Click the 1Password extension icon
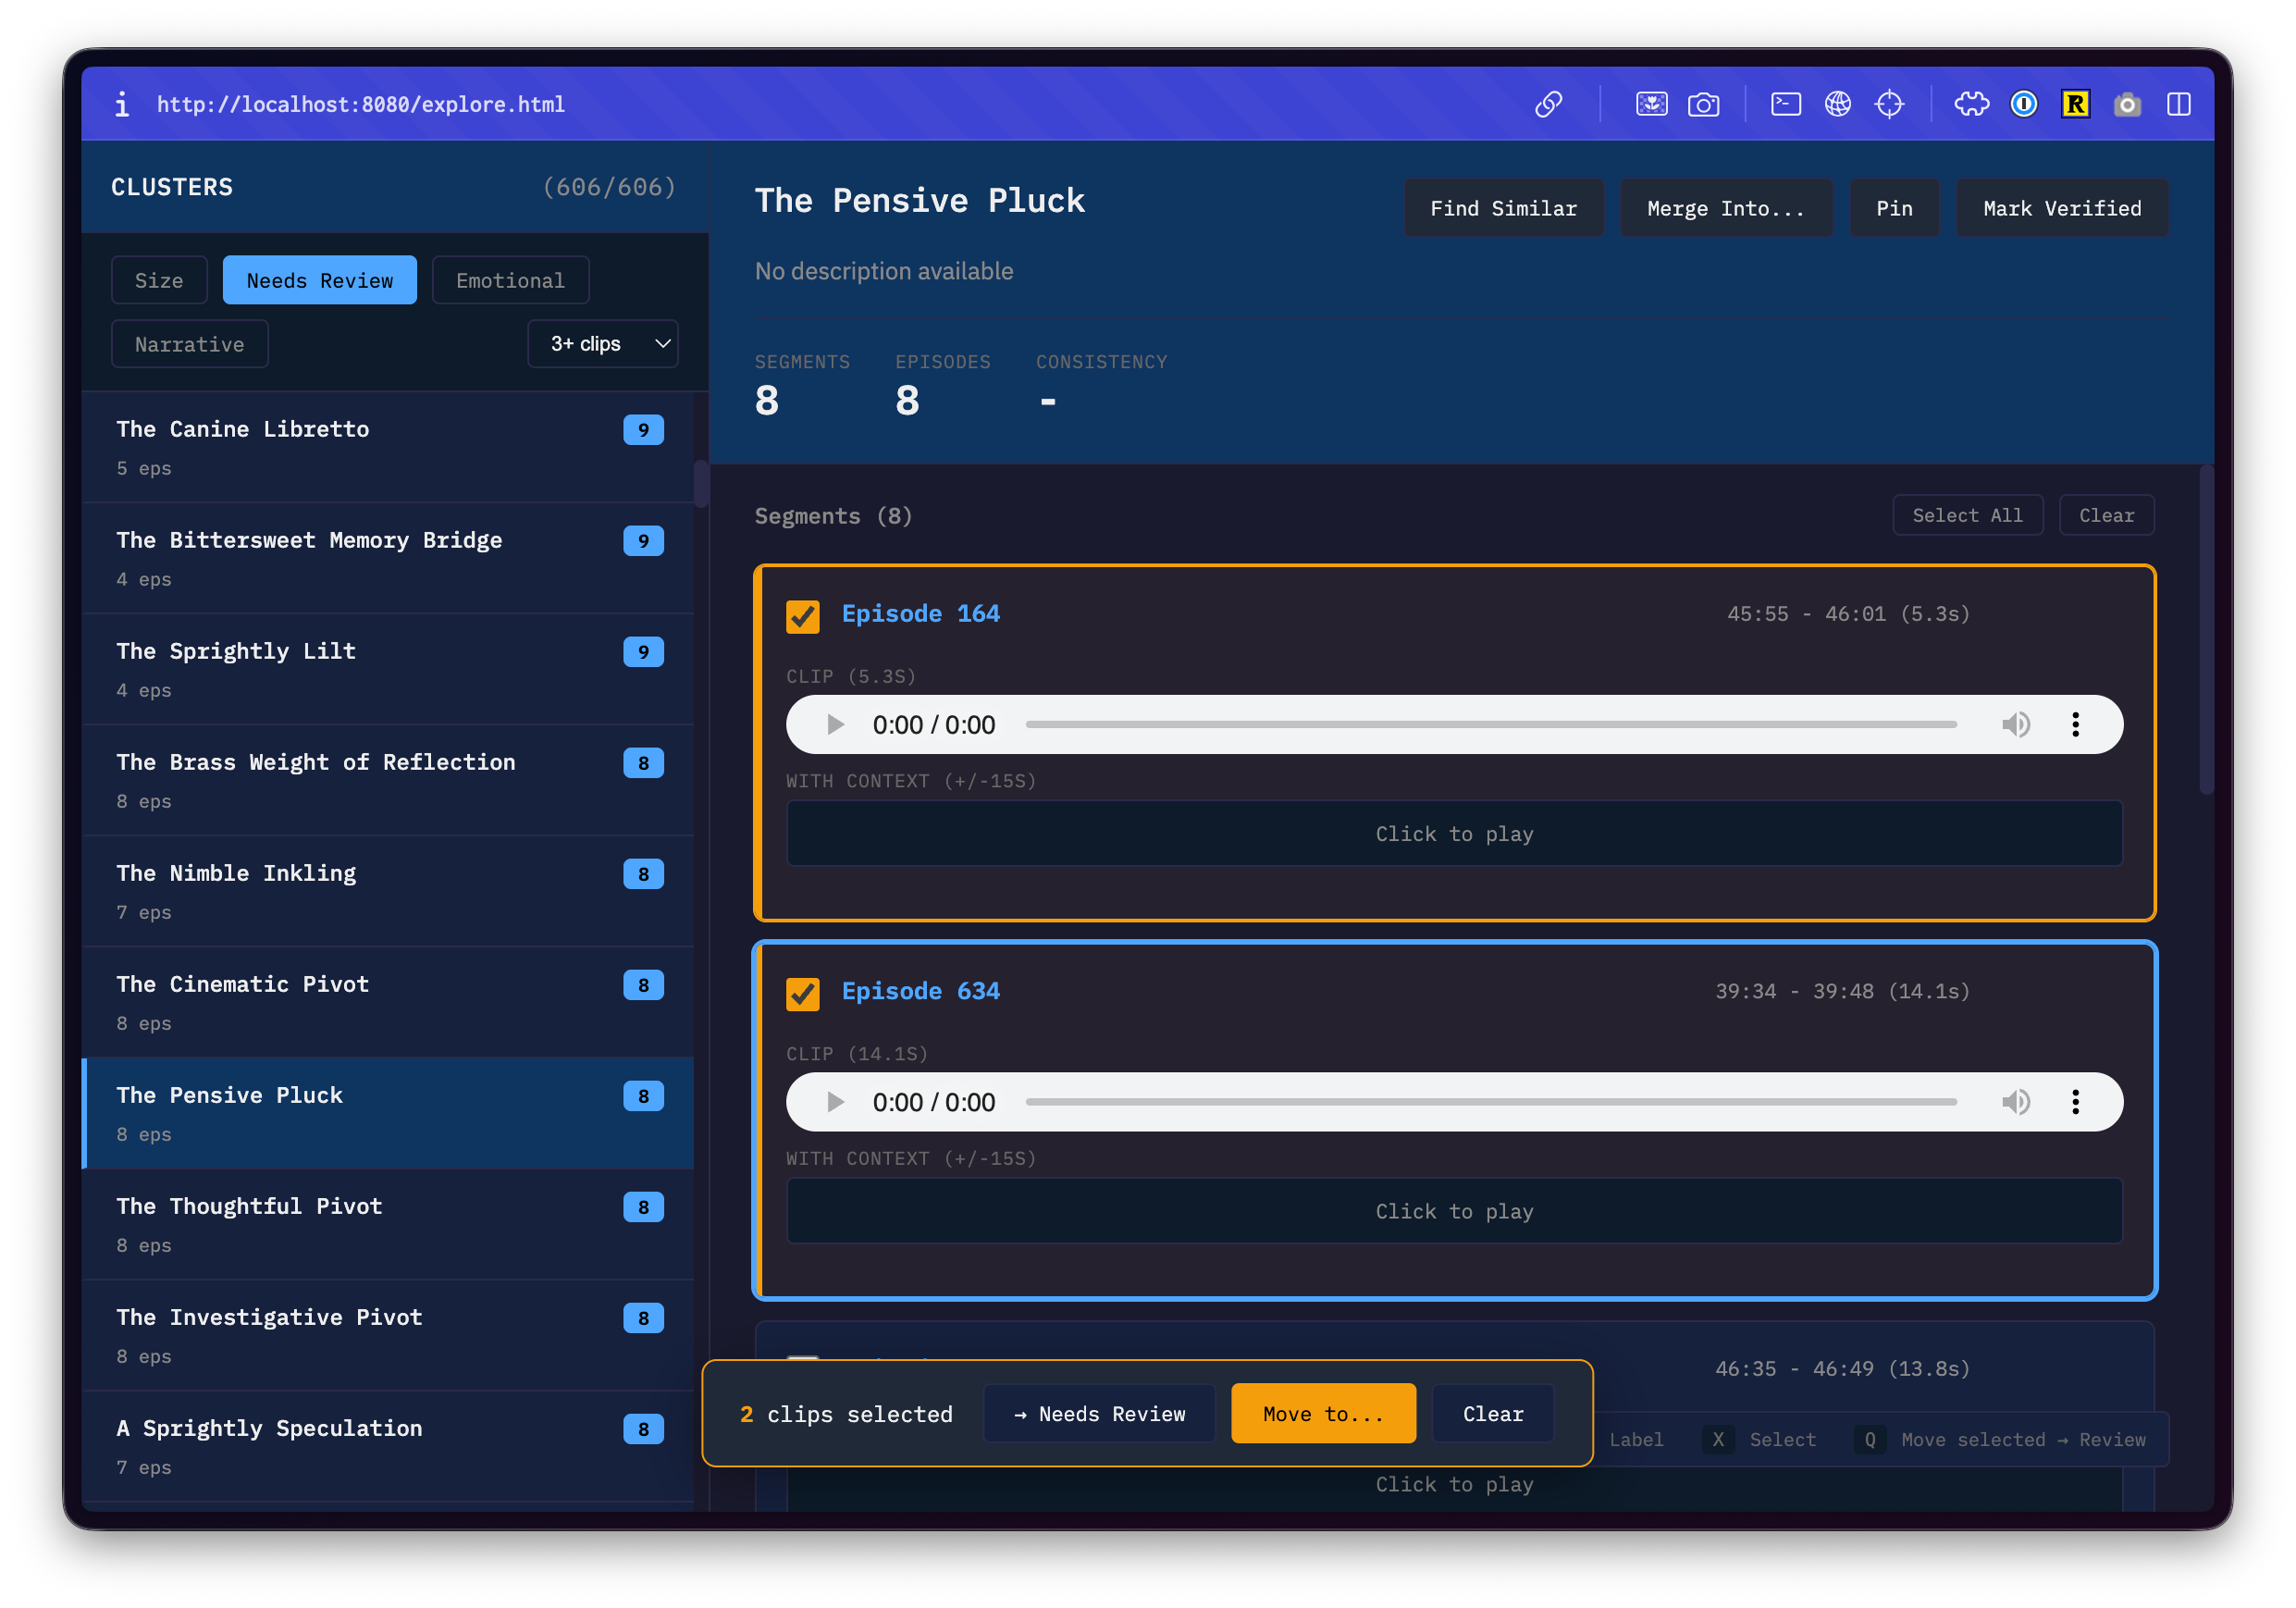 click(2023, 104)
